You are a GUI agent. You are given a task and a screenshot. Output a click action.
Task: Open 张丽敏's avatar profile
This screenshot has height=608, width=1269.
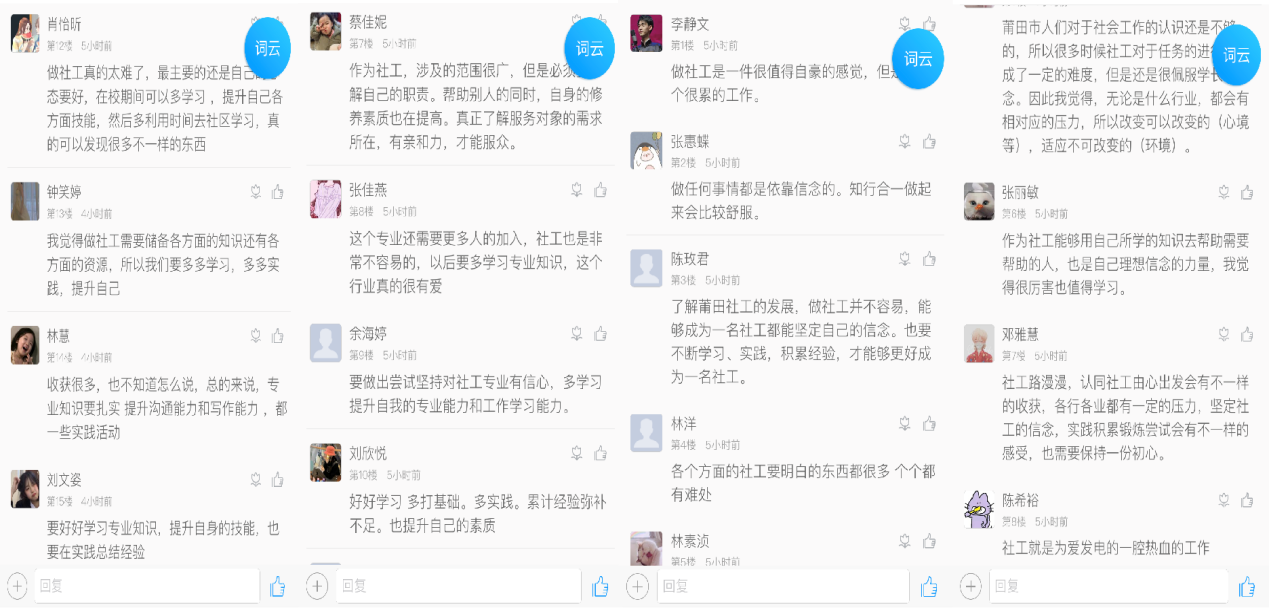coord(979,201)
